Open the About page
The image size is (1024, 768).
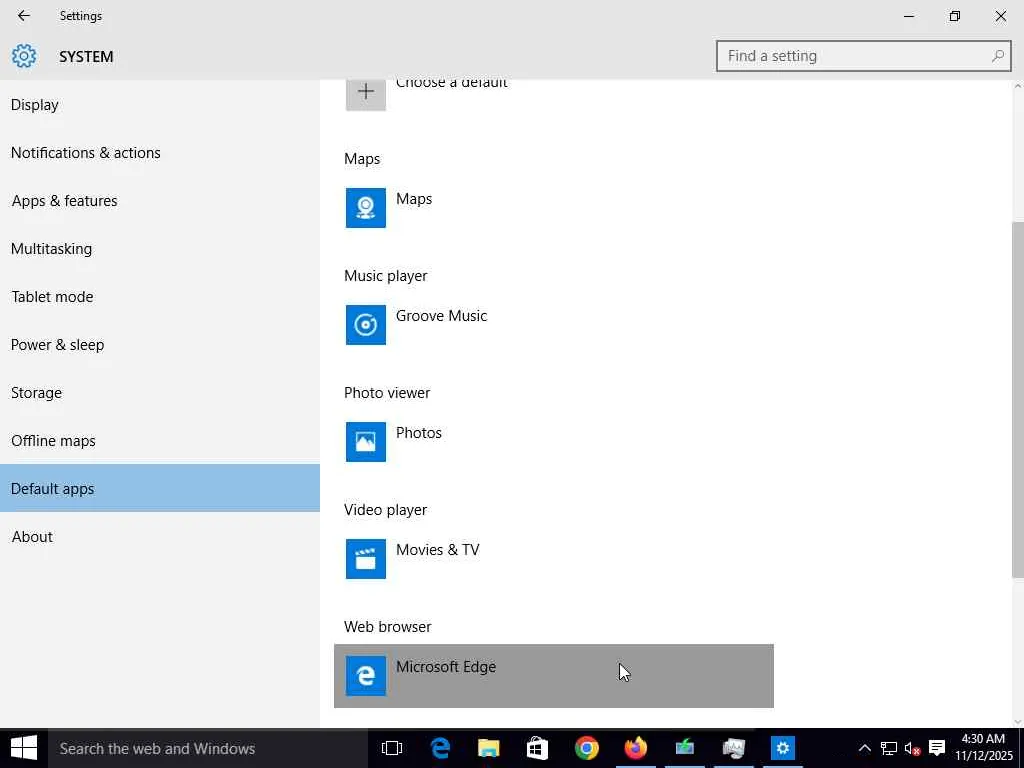click(x=160, y=537)
